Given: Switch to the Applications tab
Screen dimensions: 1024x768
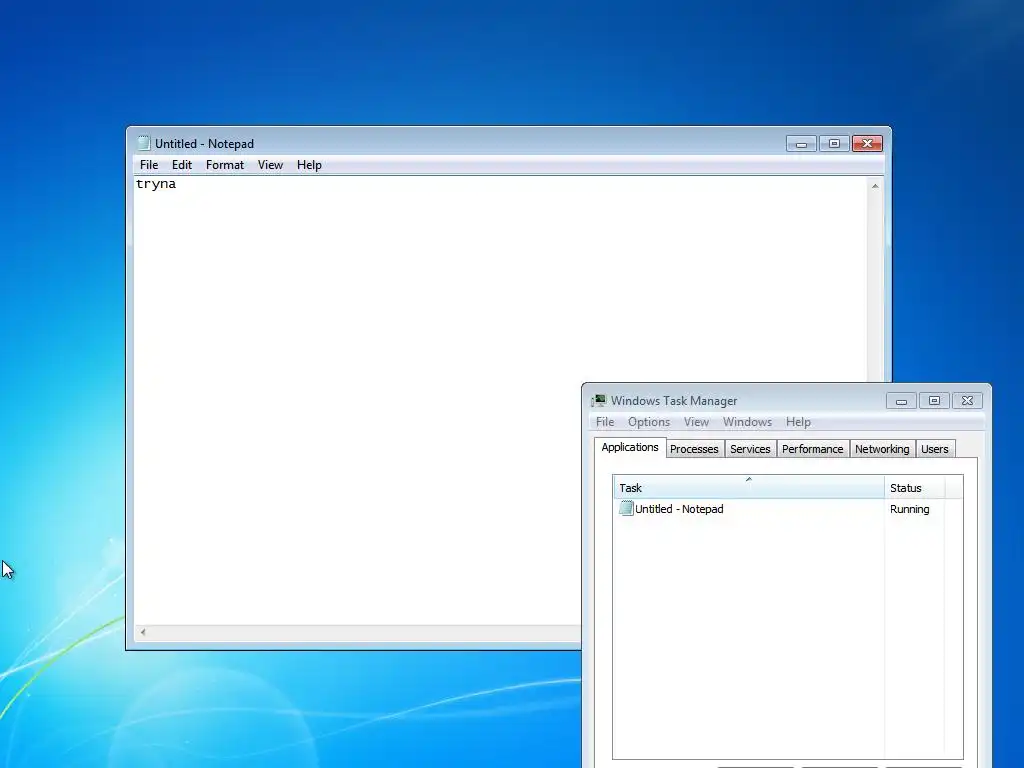Looking at the screenshot, I should click(630, 447).
